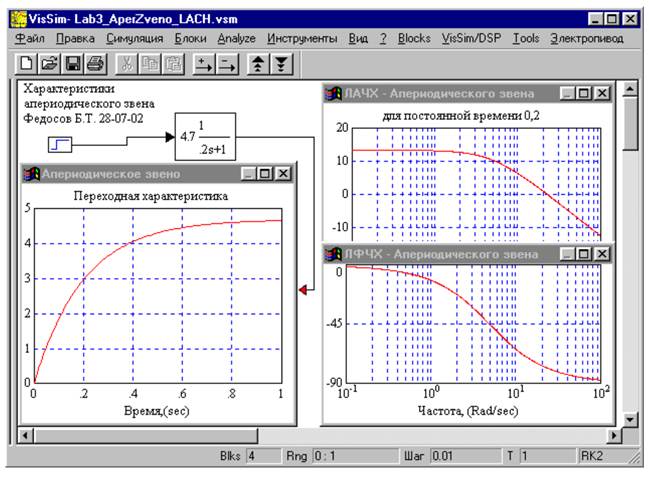The image size is (649, 479).
Task: Print the diagram with the printer icon
Action: pyautogui.click(x=95, y=64)
